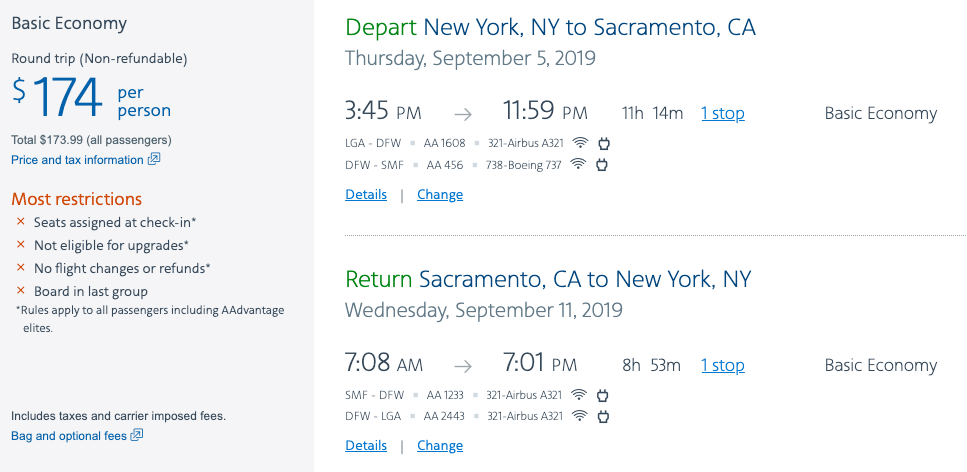Click Wi-Fi icon for flight AA 456
The image size is (967, 472).
coord(578,164)
